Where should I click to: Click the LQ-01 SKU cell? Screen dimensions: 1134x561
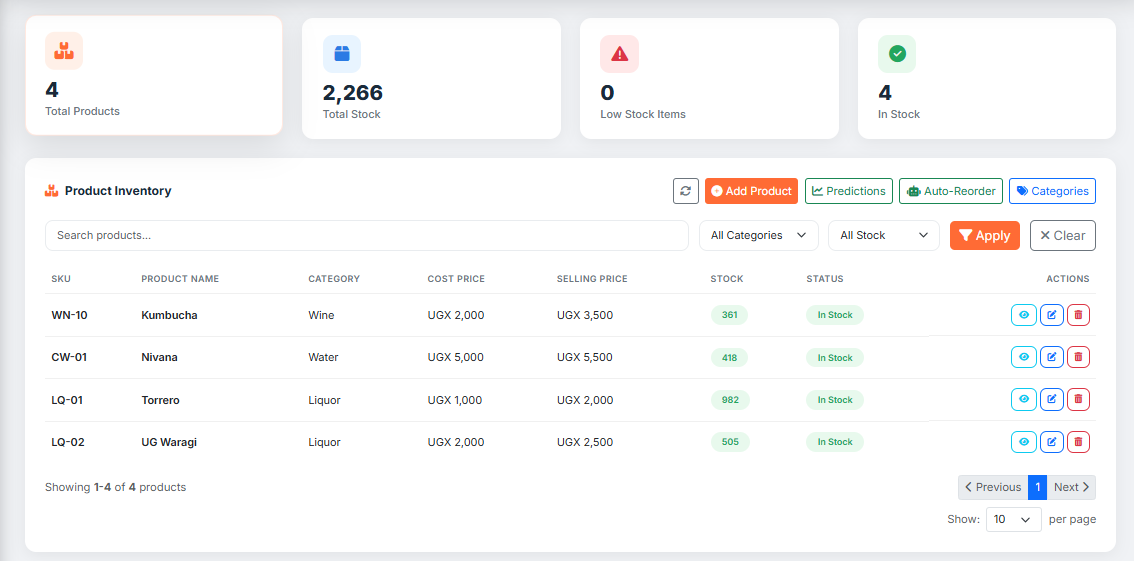(67, 400)
